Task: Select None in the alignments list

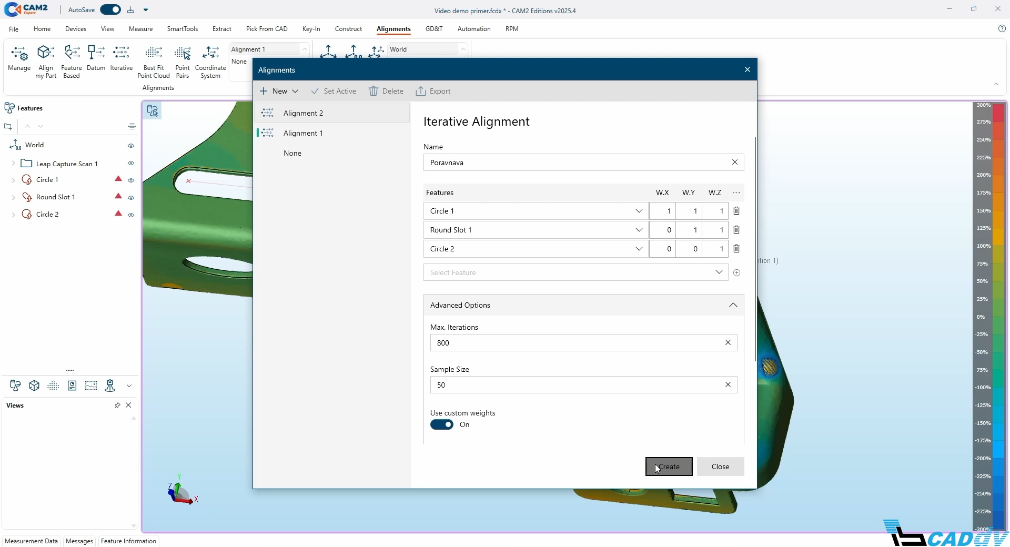Action: point(332,153)
